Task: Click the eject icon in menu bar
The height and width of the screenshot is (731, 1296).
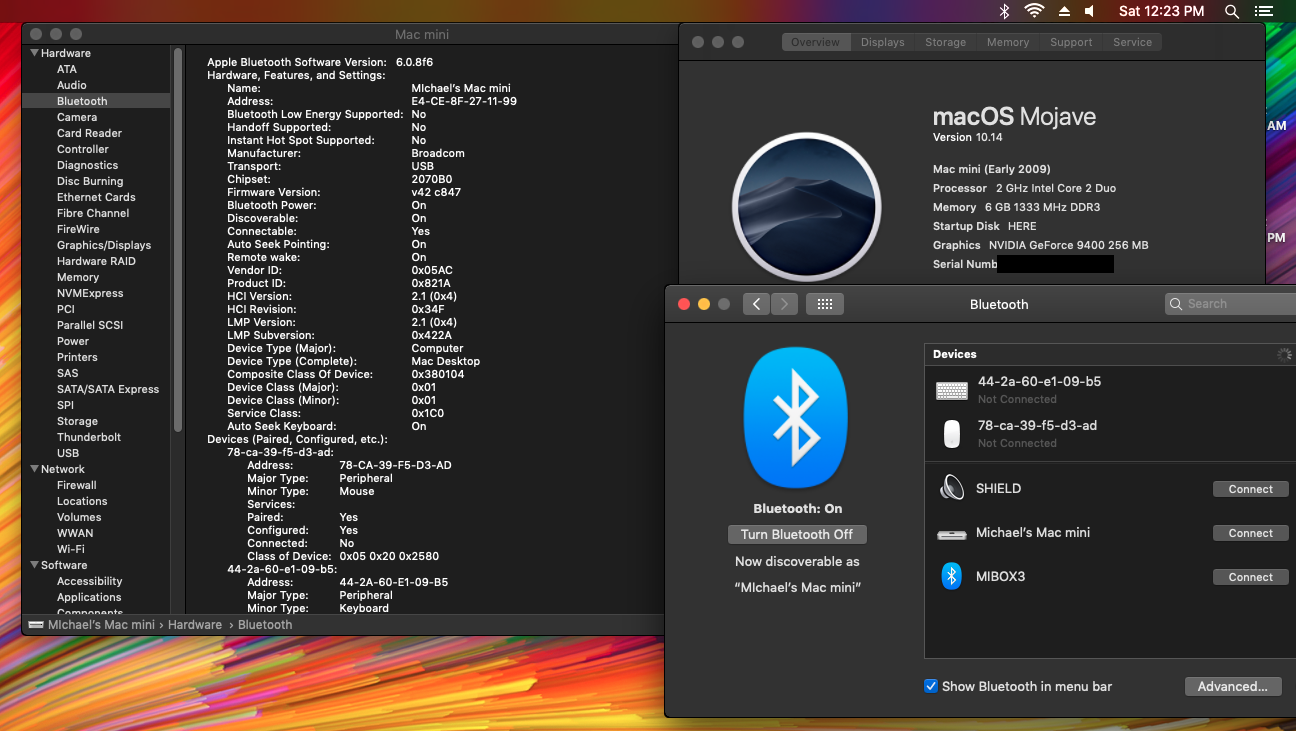Action: pos(1064,11)
